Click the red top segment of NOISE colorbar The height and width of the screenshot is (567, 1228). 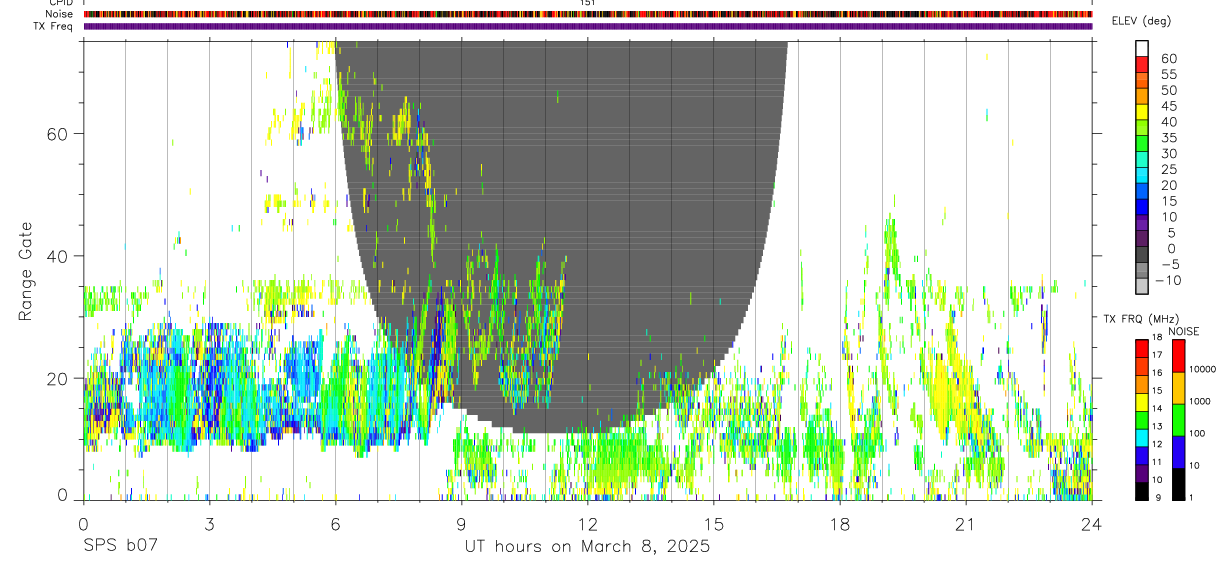coord(1178,356)
